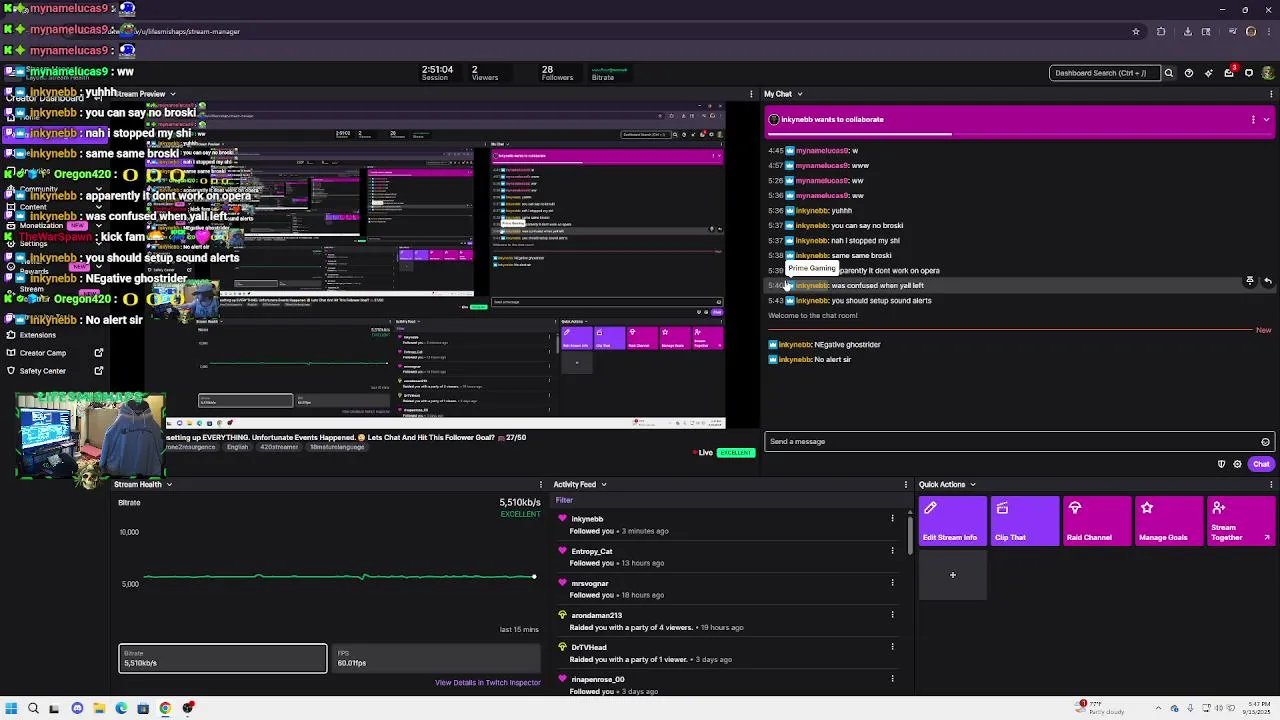Open collaboration request three-dot options
The height and width of the screenshot is (720, 1280).
1253,120
